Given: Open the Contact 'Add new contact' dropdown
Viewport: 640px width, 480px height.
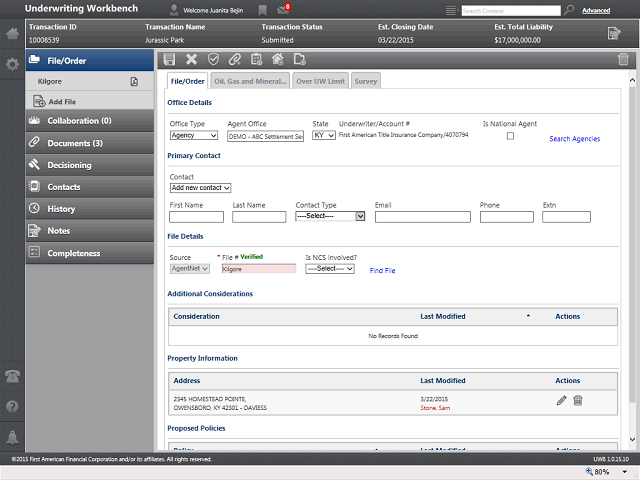Looking at the screenshot, I should tap(200, 188).
